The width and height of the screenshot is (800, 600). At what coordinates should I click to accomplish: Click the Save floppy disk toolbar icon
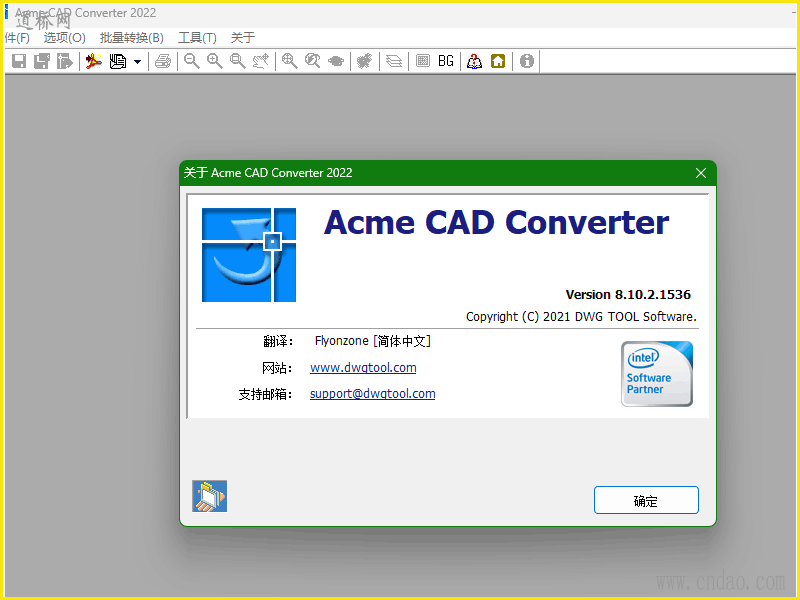[19, 61]
